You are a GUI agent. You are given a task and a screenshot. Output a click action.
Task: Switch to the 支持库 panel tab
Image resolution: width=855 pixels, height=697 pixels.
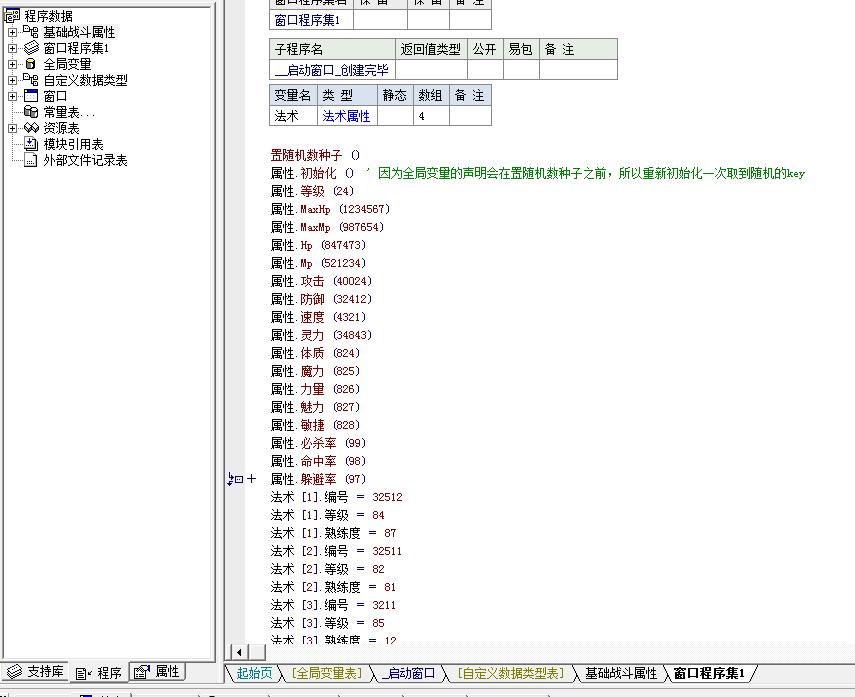[35, 671]
